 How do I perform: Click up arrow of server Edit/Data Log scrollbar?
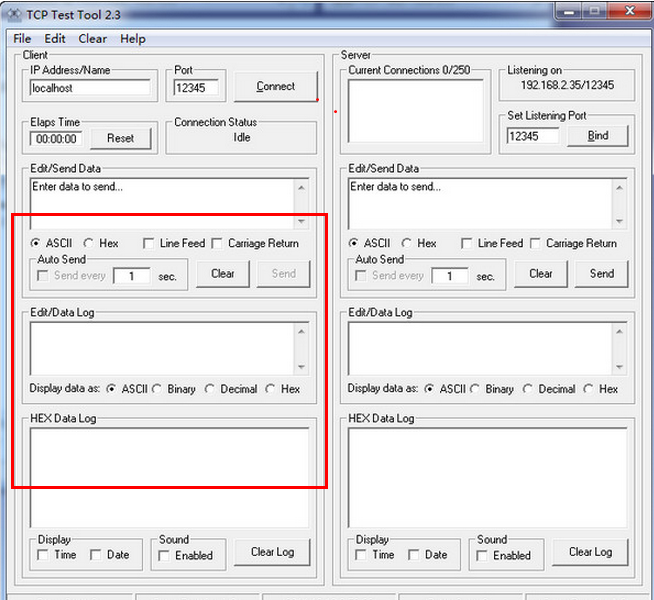coord(619,331)
